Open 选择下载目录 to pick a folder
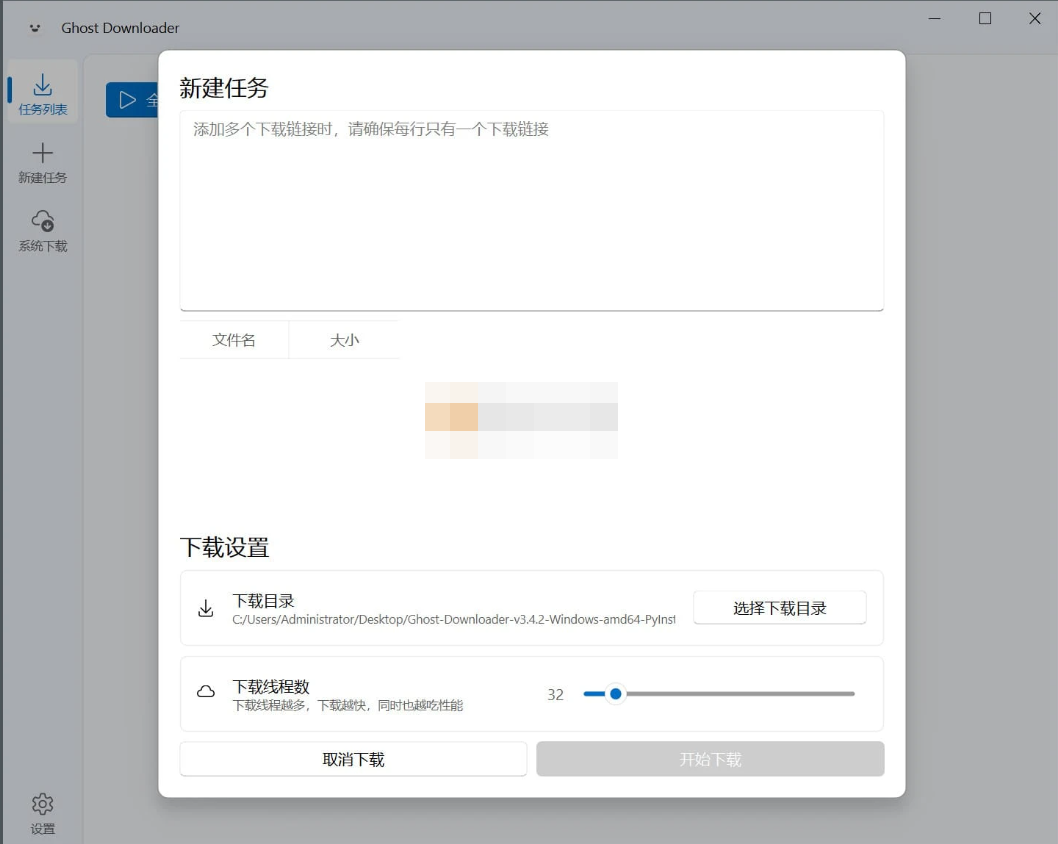1058x844 pixels. 780,607
